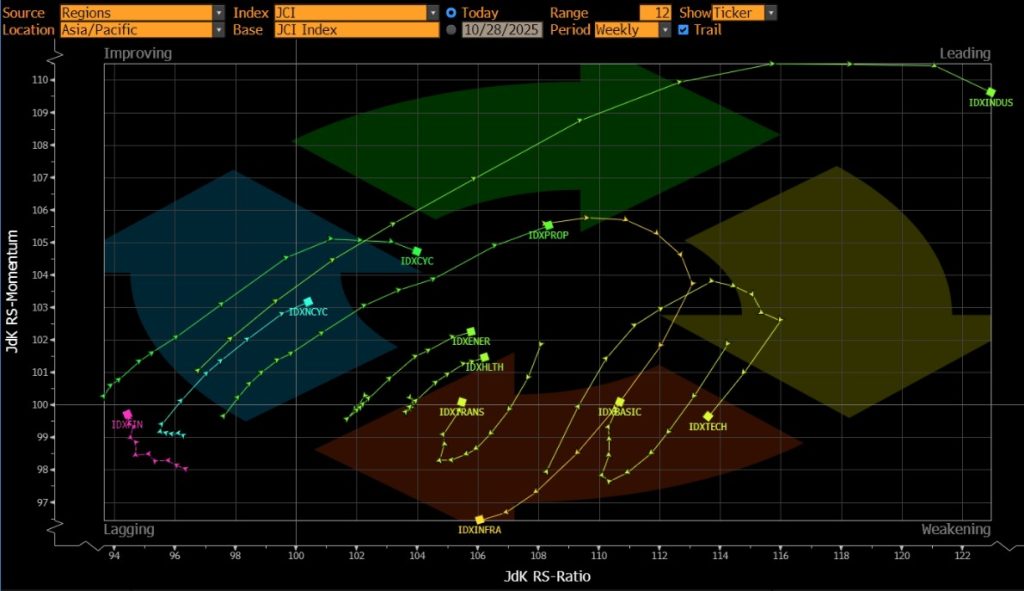Click the IDXHLTH ticker label
Viewport: 1024px width, 591px height.
(x=484, y=367)
